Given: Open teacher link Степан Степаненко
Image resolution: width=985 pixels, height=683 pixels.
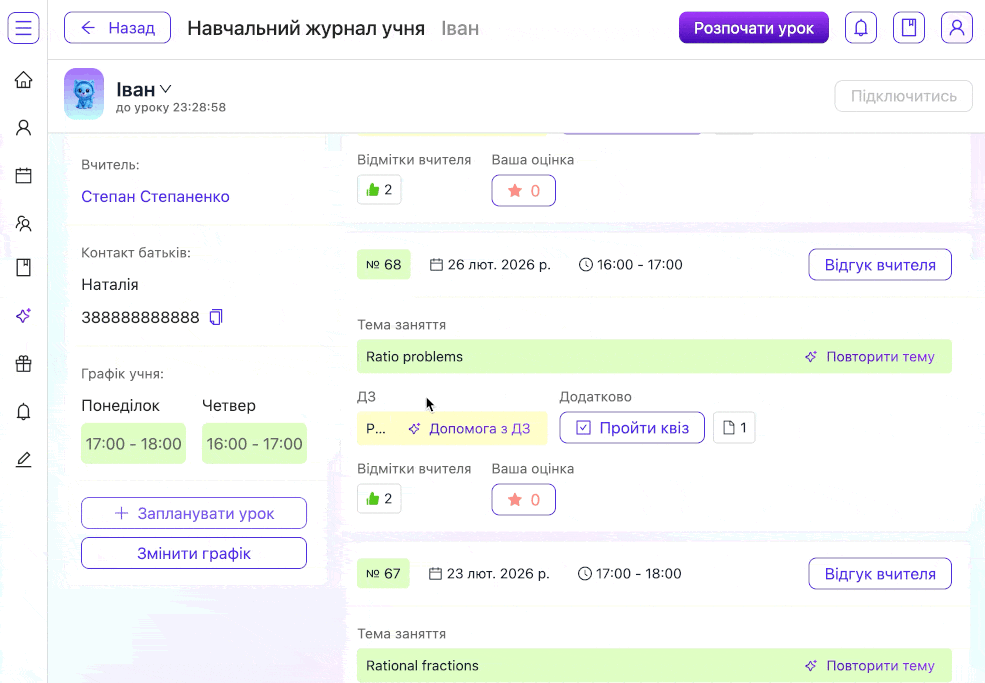Looking at the screenshot, I should click(x=155, y=197).
